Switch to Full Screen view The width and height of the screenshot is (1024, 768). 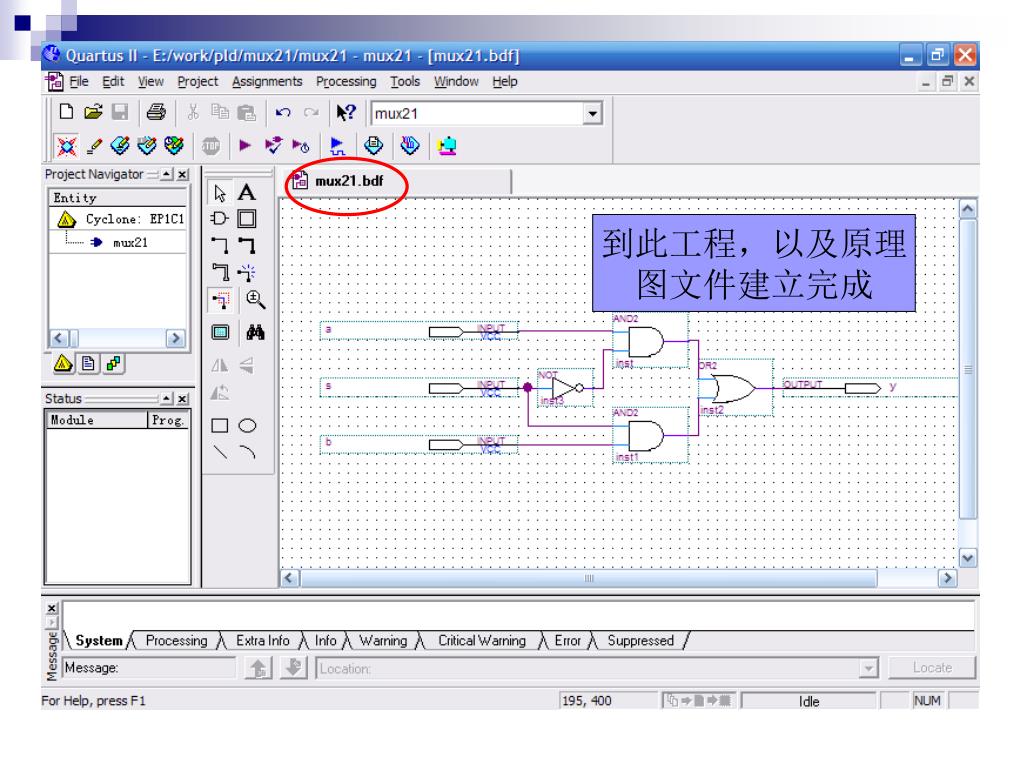click(220, 332)
